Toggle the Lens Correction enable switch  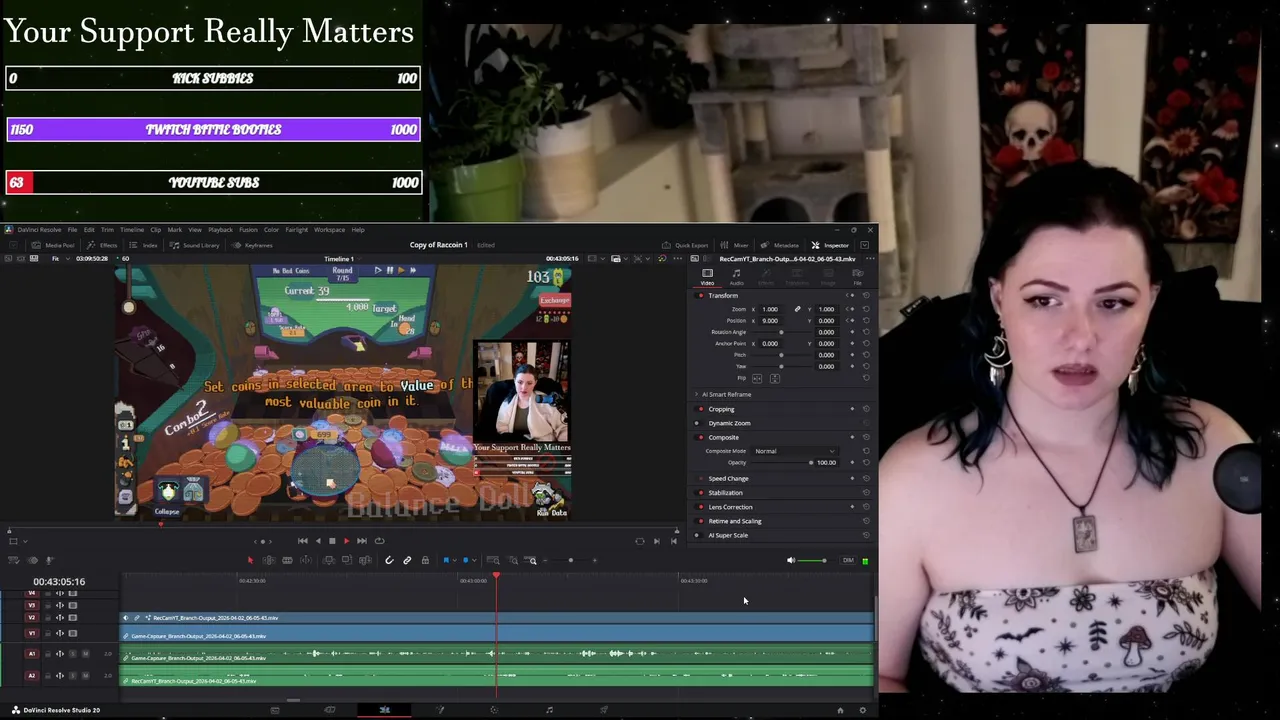(x=700, y=507)
